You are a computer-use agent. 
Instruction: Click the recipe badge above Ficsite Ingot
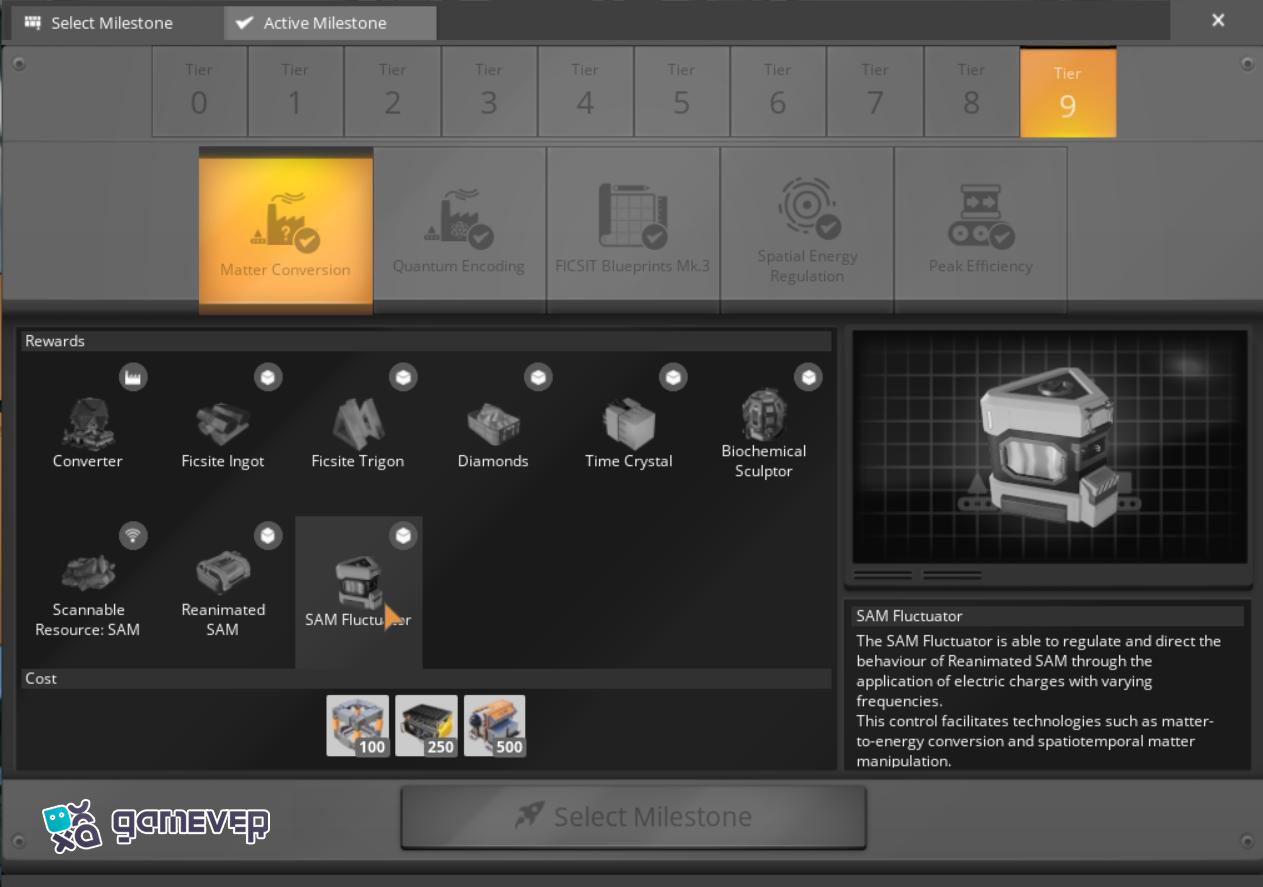(268, 377)
